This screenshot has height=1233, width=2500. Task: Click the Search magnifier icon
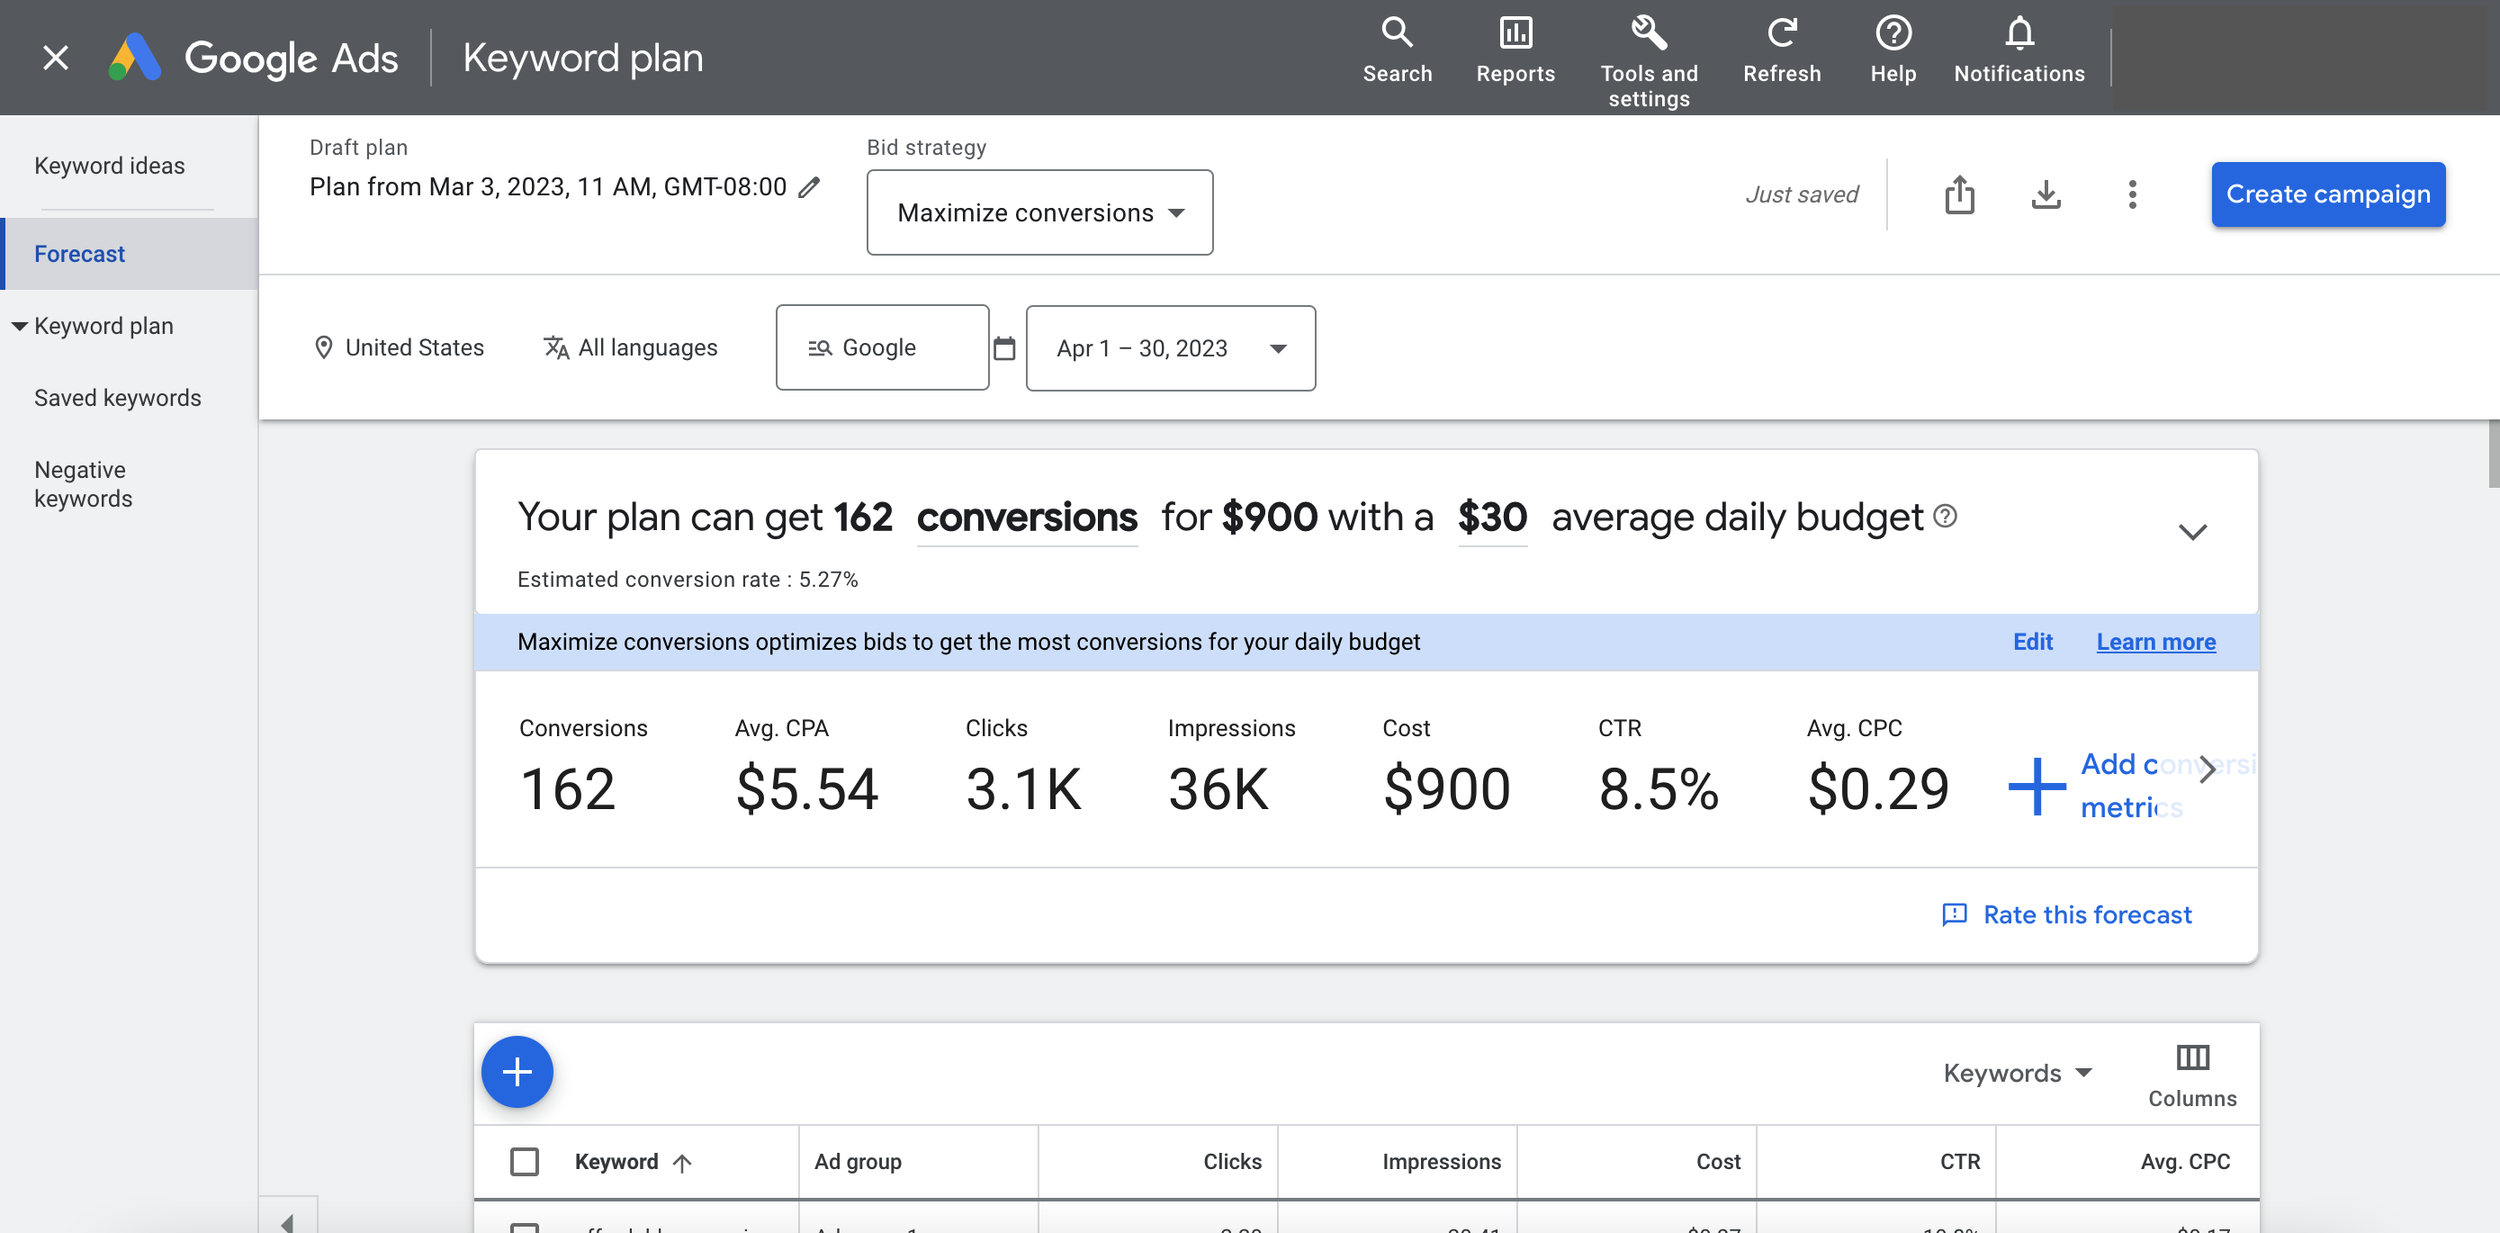(x=1397, y=34)
